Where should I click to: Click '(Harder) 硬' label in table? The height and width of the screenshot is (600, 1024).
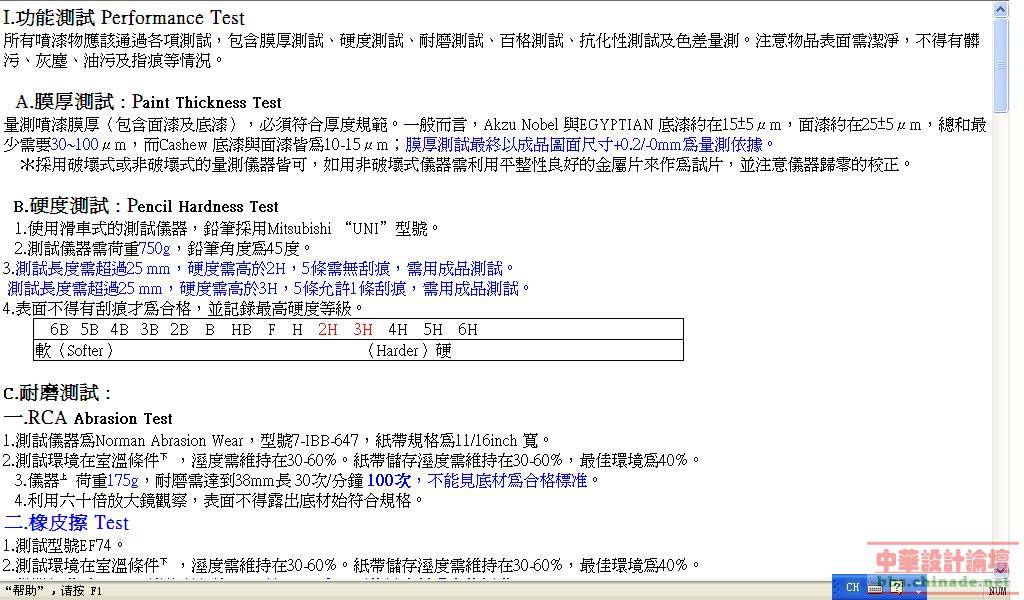[408, 351]
